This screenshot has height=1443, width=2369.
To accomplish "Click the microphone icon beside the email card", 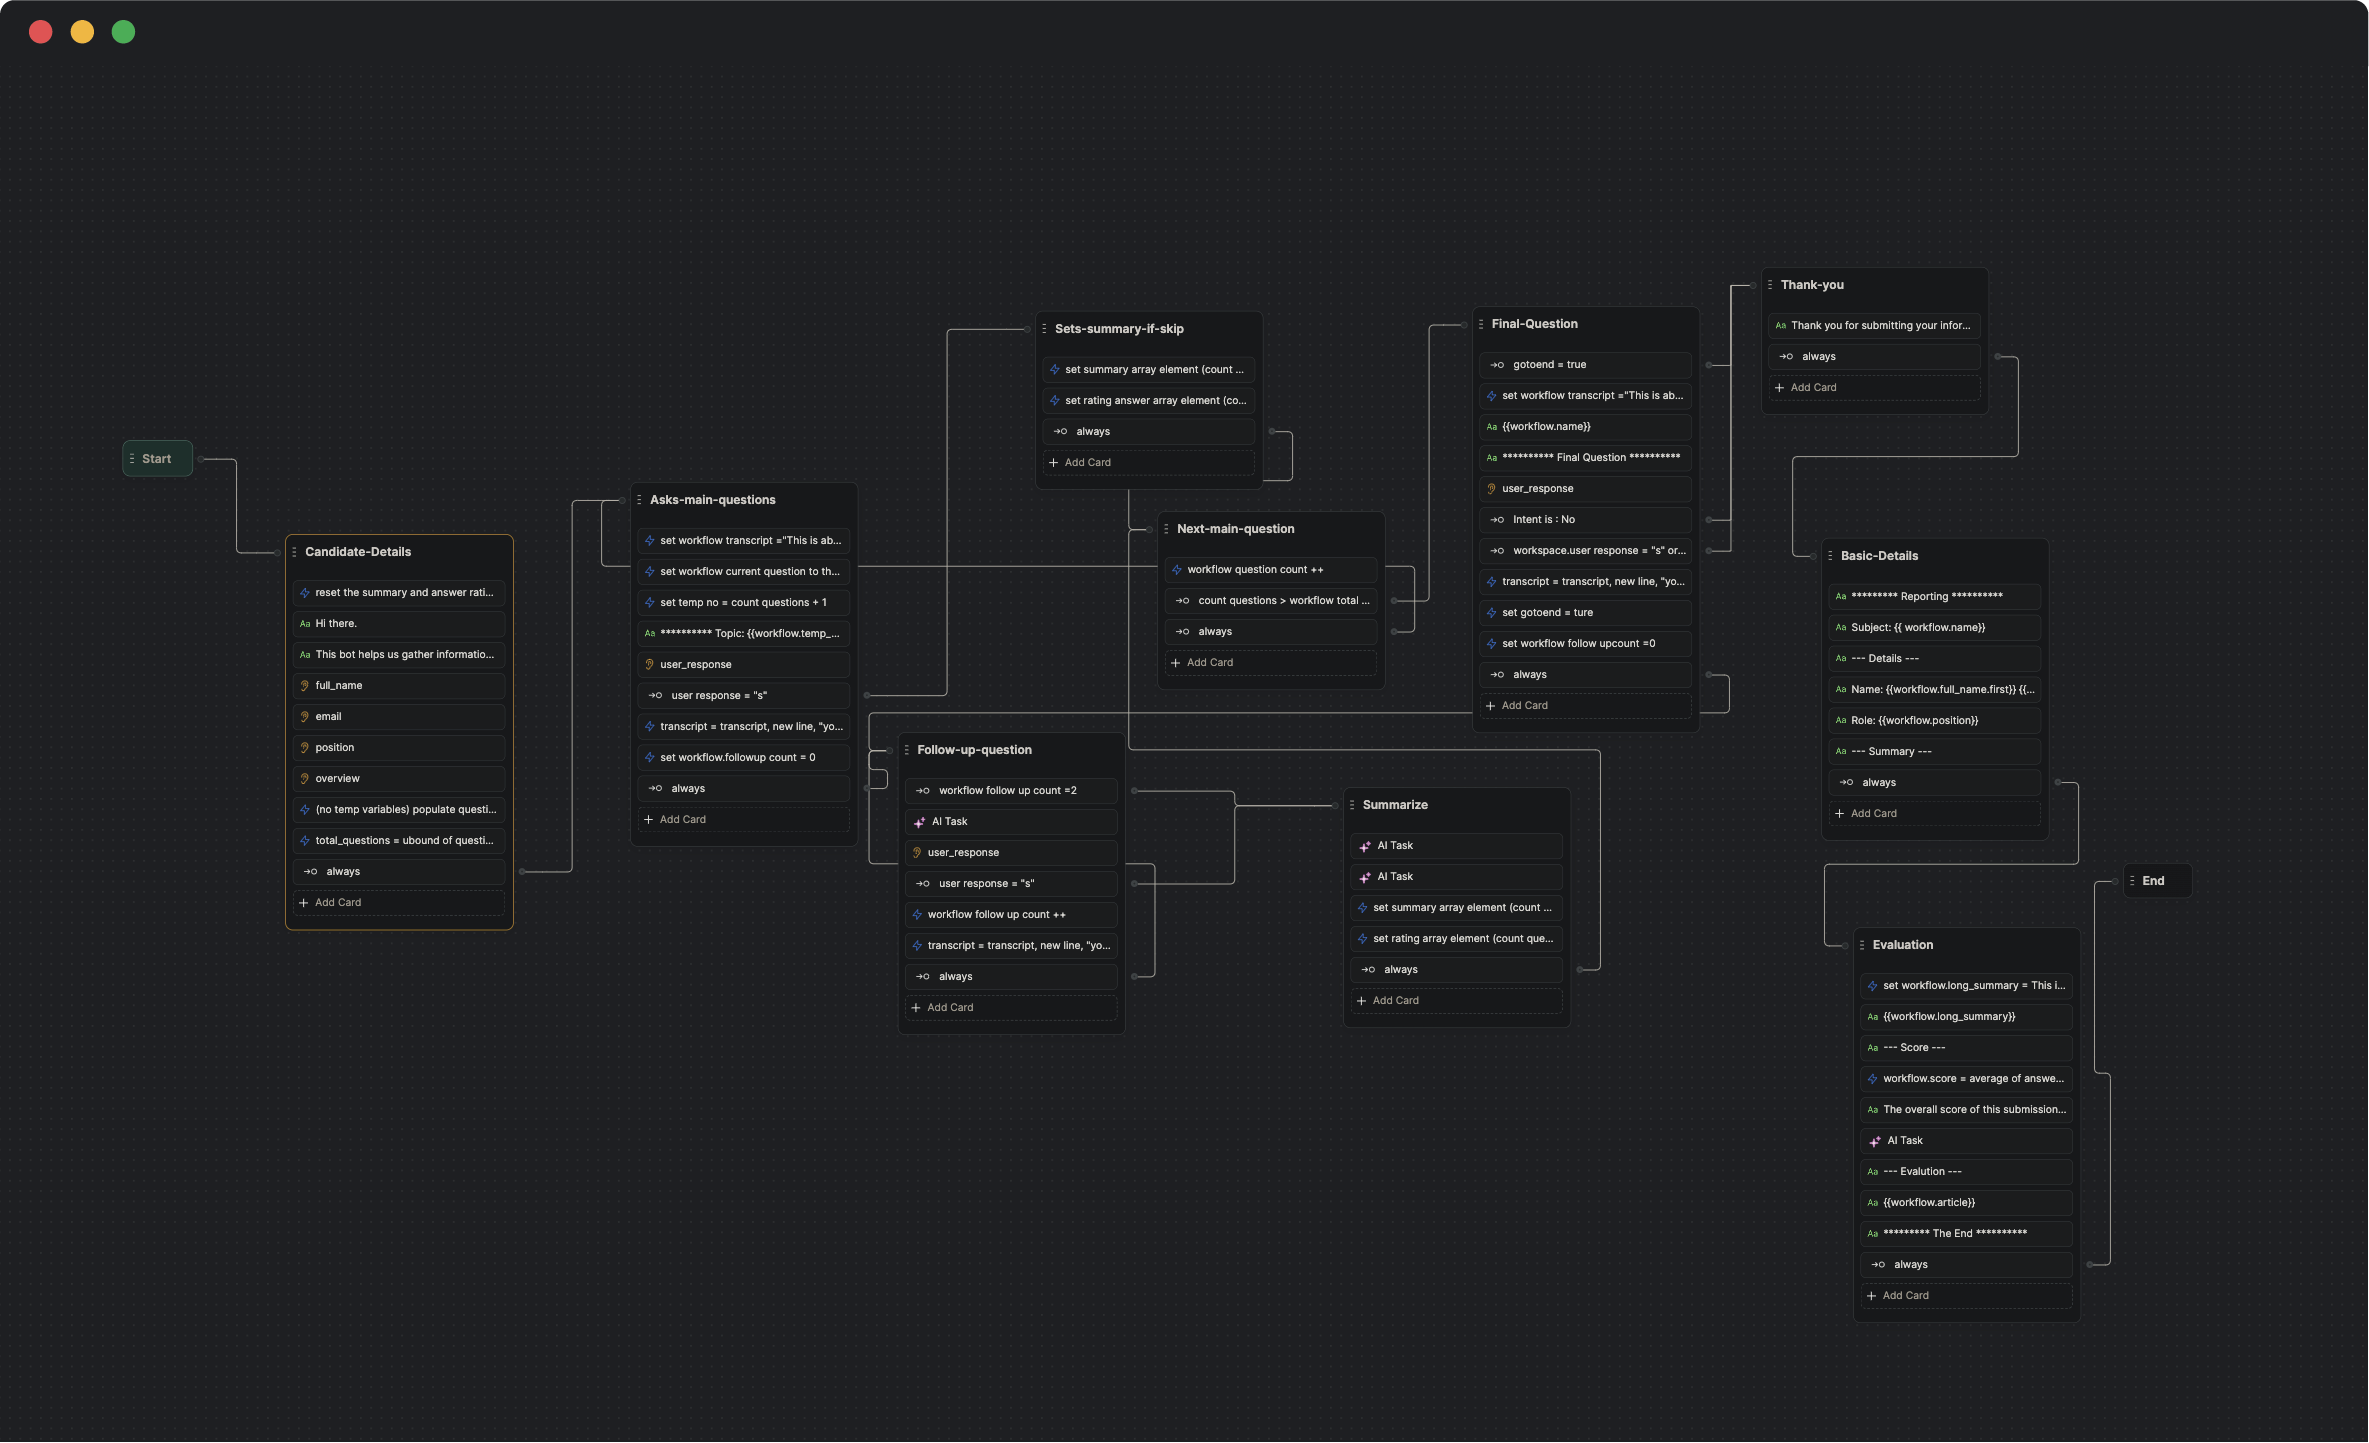I will point(305,716).
